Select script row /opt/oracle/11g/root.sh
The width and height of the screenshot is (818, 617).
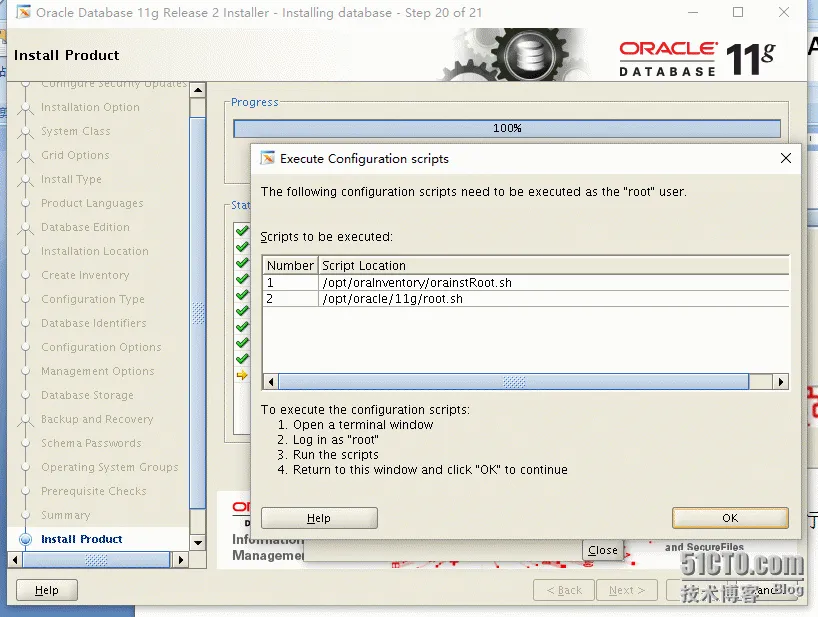(525, 299)
